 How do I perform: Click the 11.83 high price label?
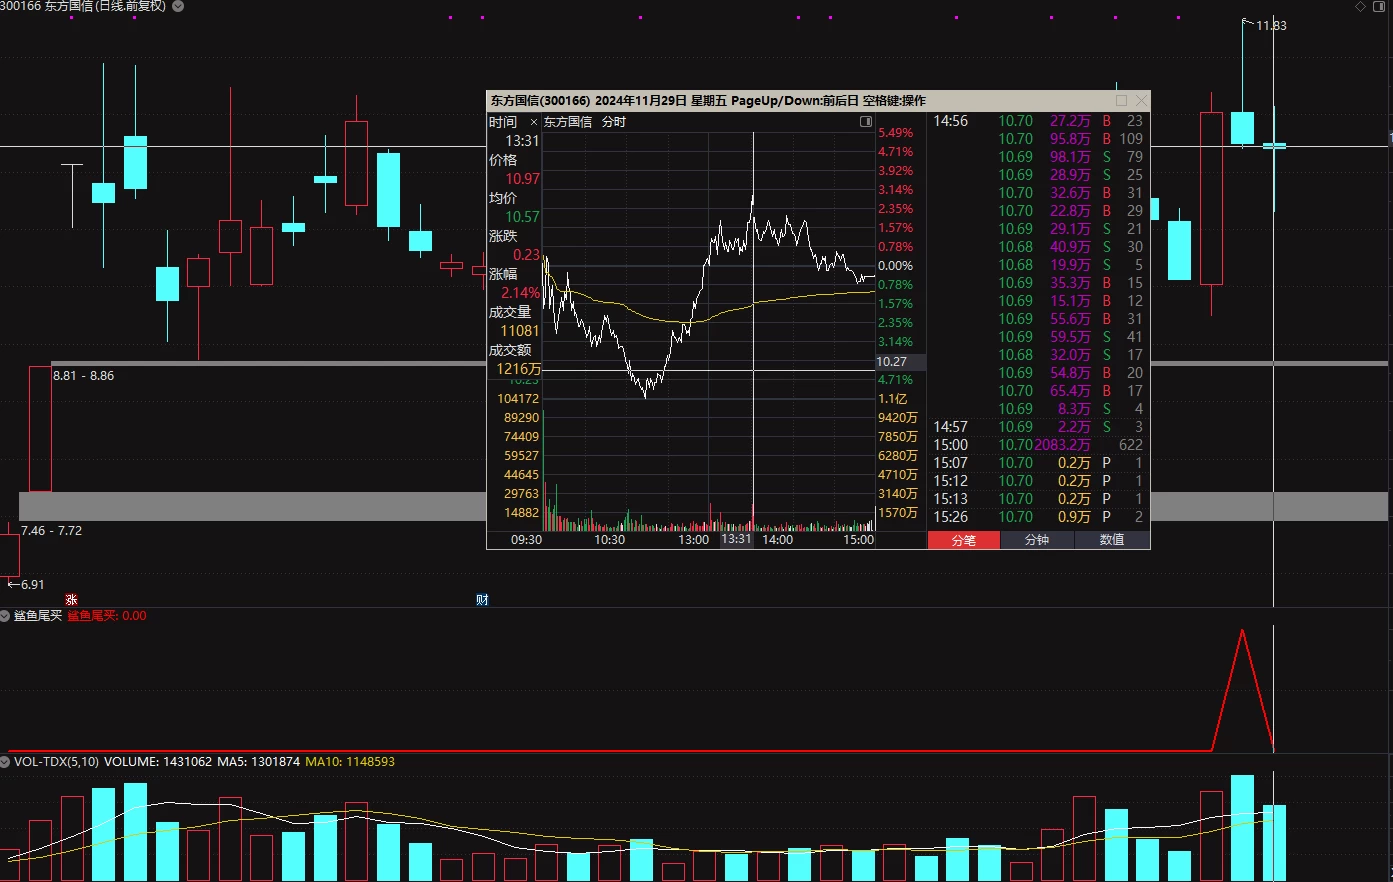pos(1271,26)
